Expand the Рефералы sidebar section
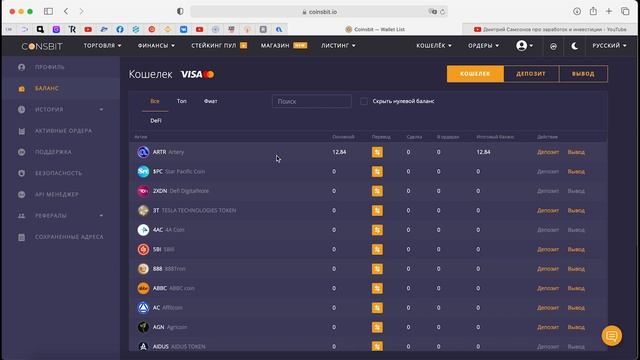This screenshot has width=640, height=360. tap(60, 216)
